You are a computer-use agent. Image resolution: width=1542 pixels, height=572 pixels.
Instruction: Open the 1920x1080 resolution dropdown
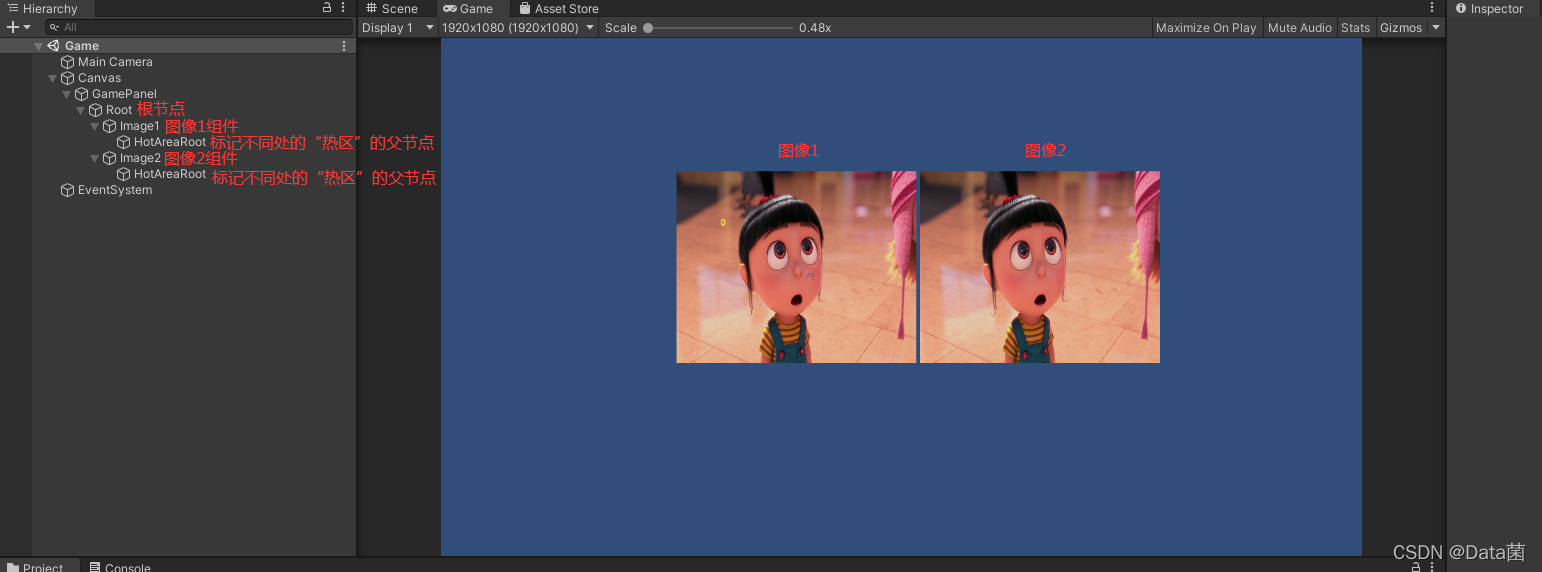[x=518, y=28]
